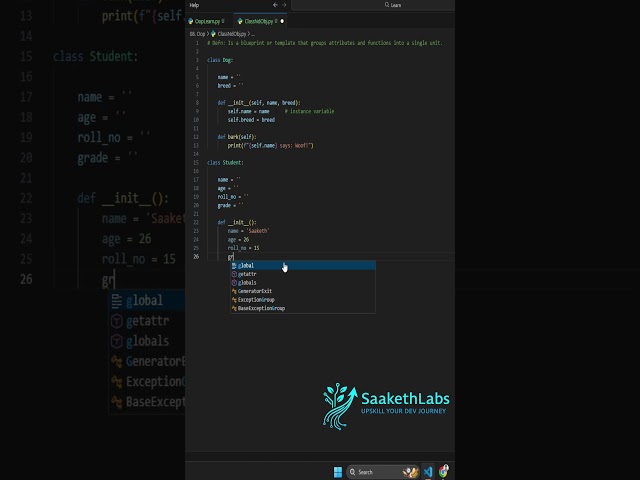Select the 'globals' suggestion
Image resolution: width=640 pixels, height=480 pixels.
(303, 283)
